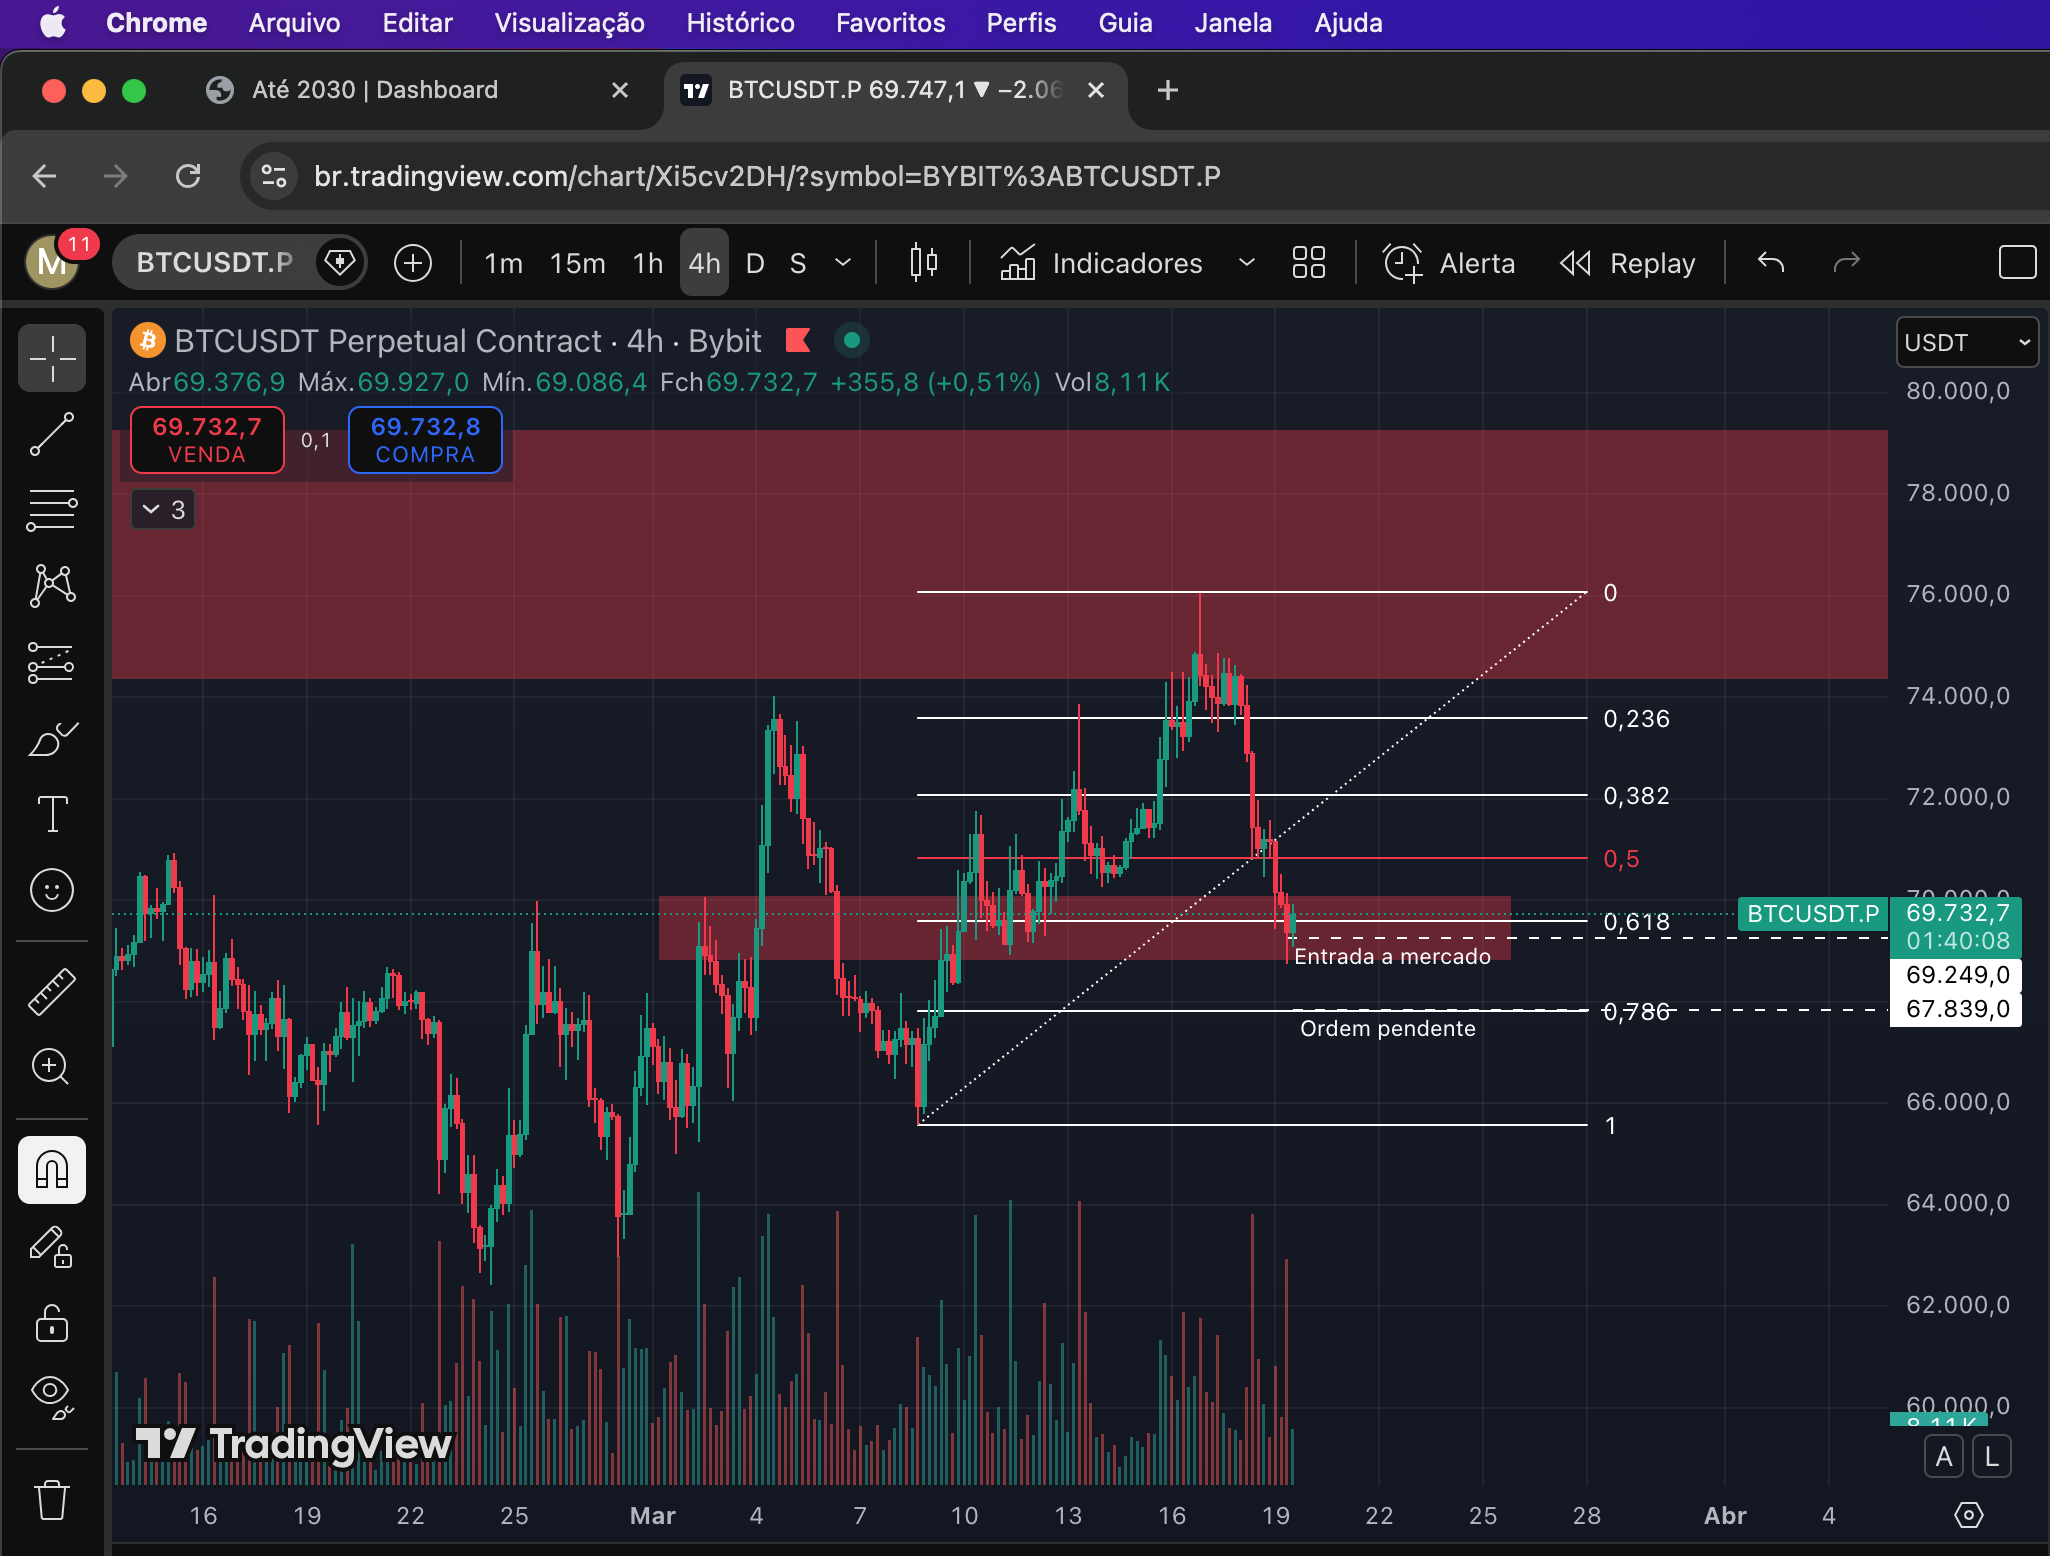The height and width of the screenshot is (1556, 2050).
Task: Select the trend line drawing tool
Action: [52, 434]
